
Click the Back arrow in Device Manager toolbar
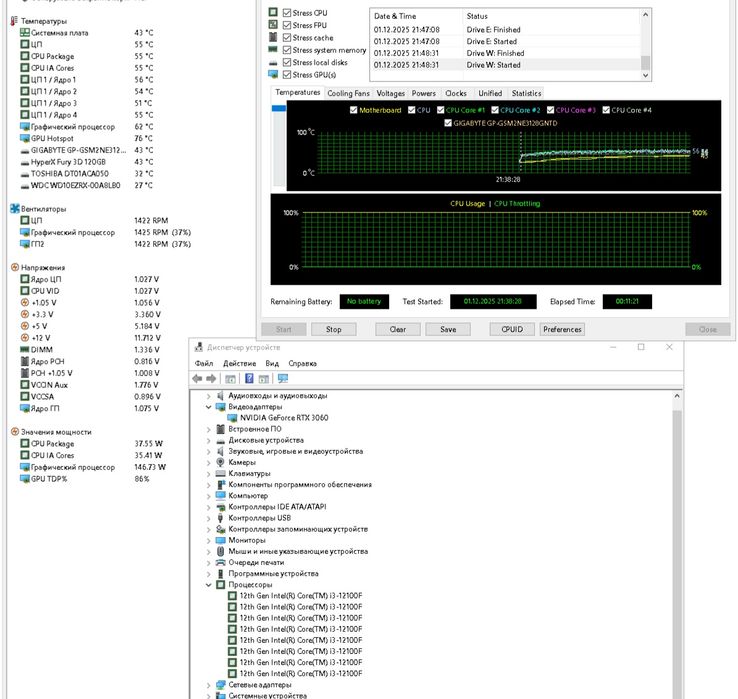click(197, 378)
